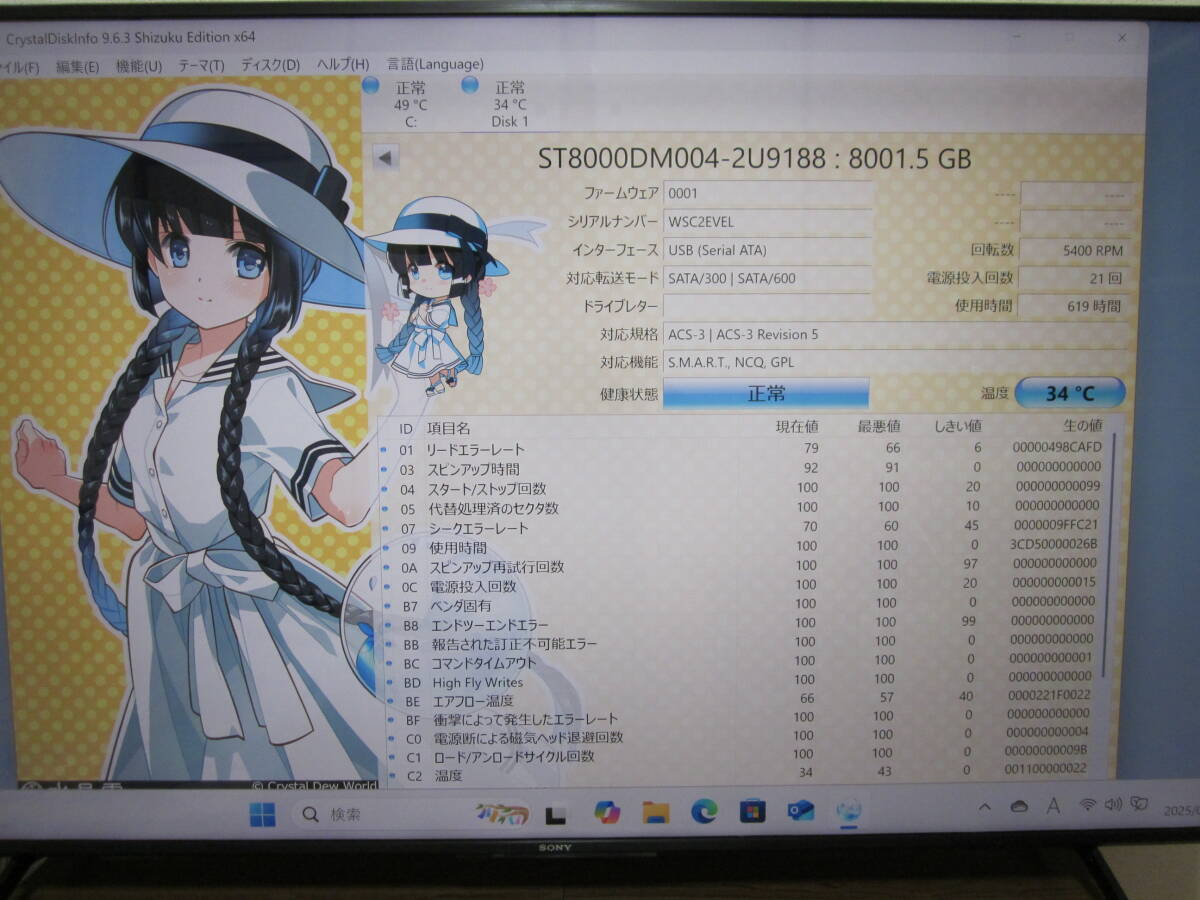Show hidden tray icons chevron

(986, 807)
